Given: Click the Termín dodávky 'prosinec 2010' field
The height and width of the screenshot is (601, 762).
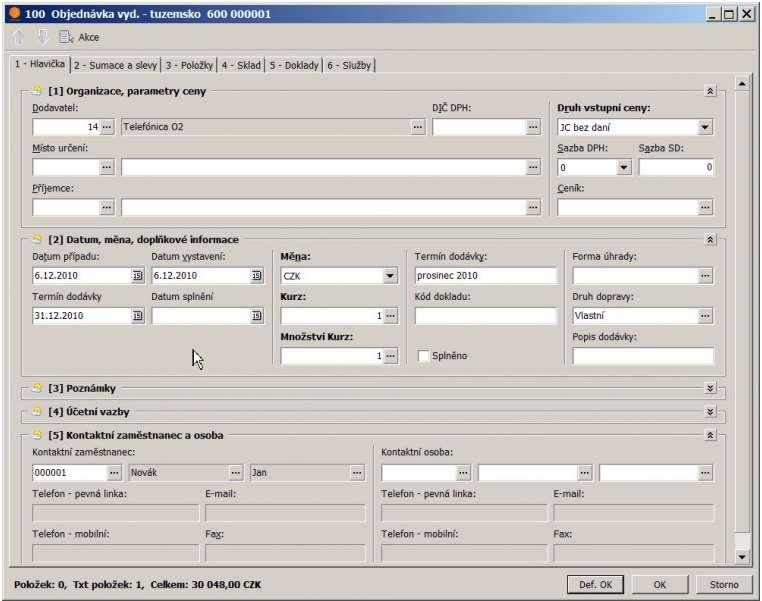Looking at the screenshot, I should coord(485,276).
